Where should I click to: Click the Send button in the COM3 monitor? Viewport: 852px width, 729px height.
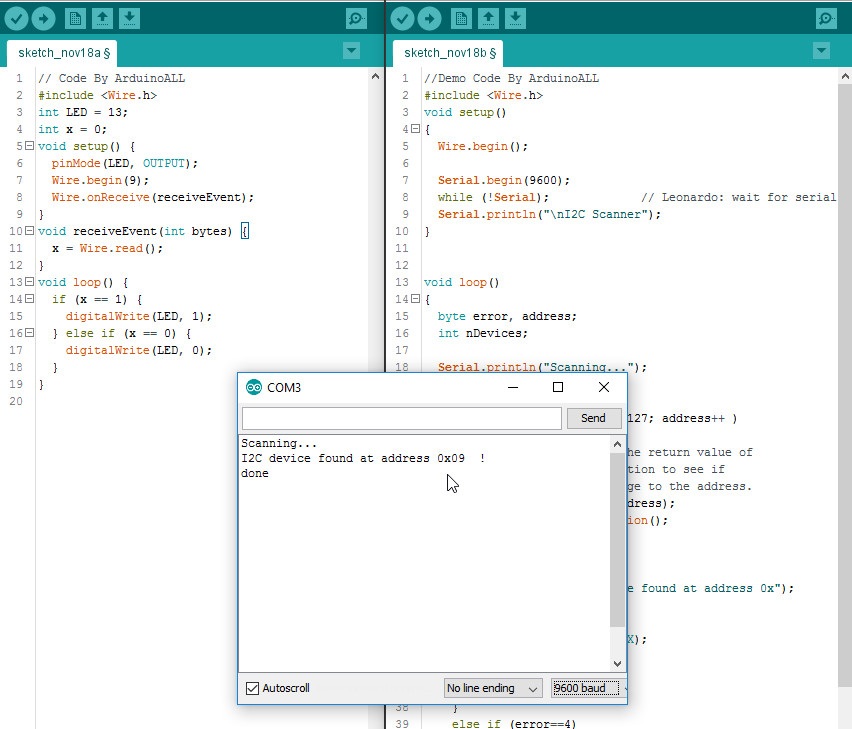pos(593,418)
